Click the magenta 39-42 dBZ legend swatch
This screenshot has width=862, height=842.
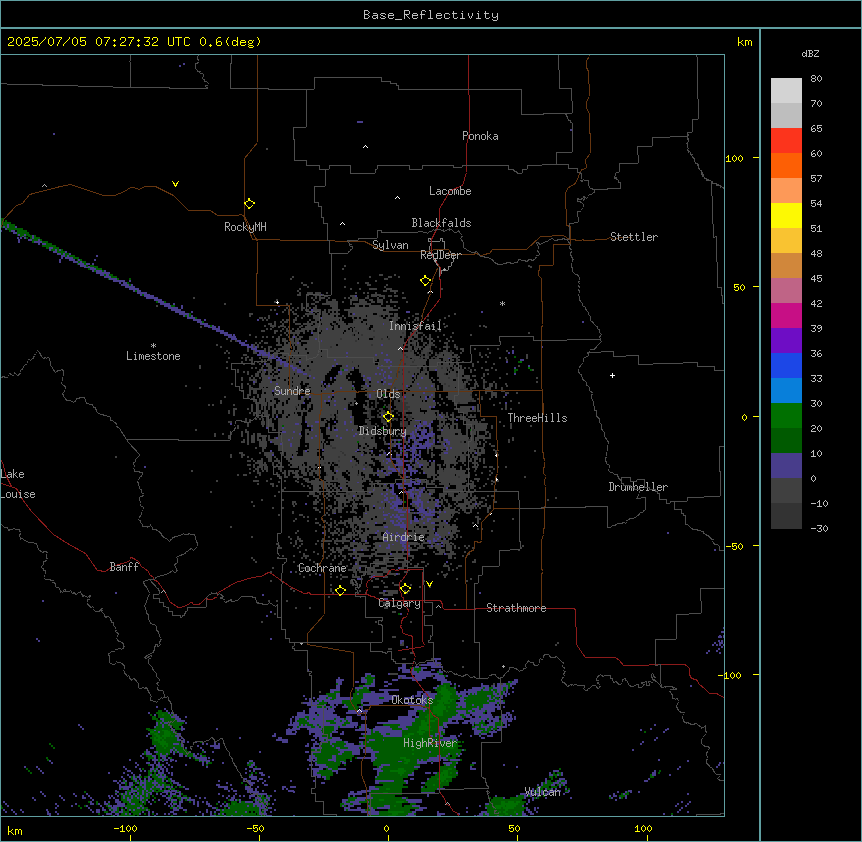[786, 315]
